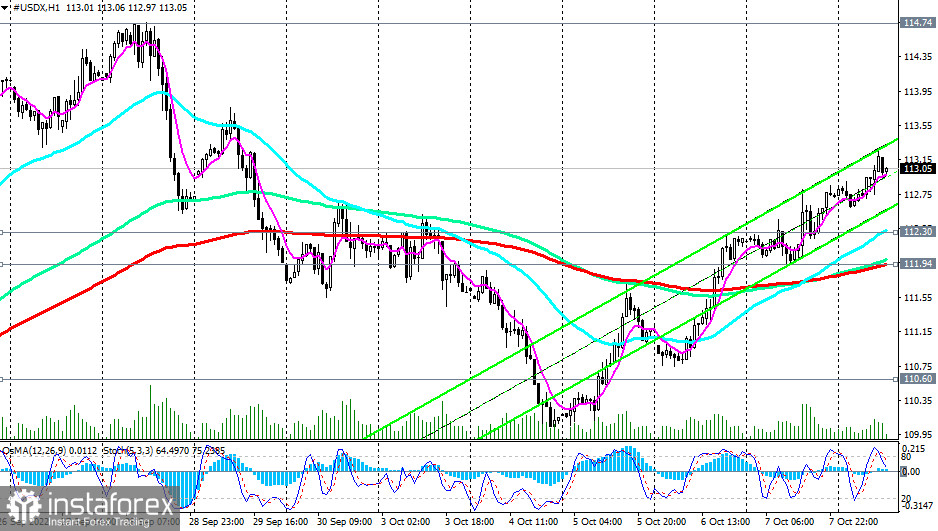Click the 28 Sep 23:00 time label

point(216,521)
